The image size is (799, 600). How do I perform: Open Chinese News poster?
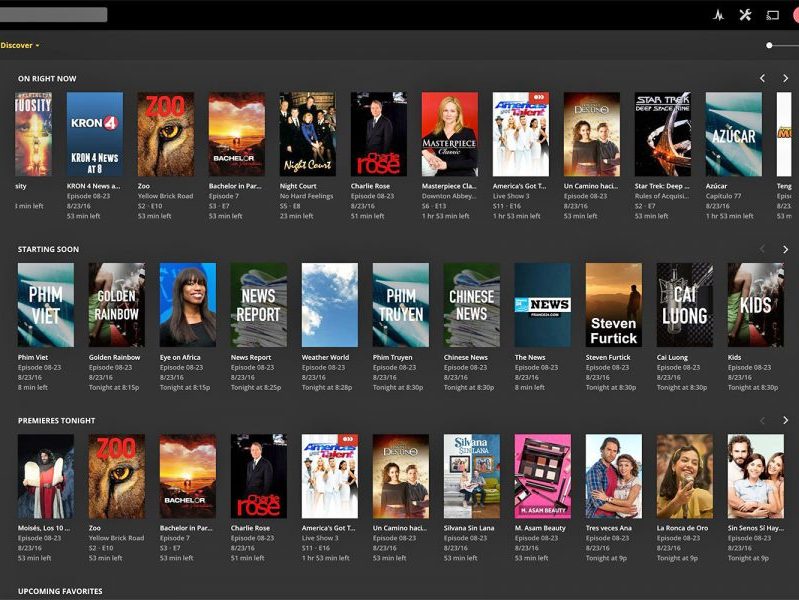tap(472, 305)
